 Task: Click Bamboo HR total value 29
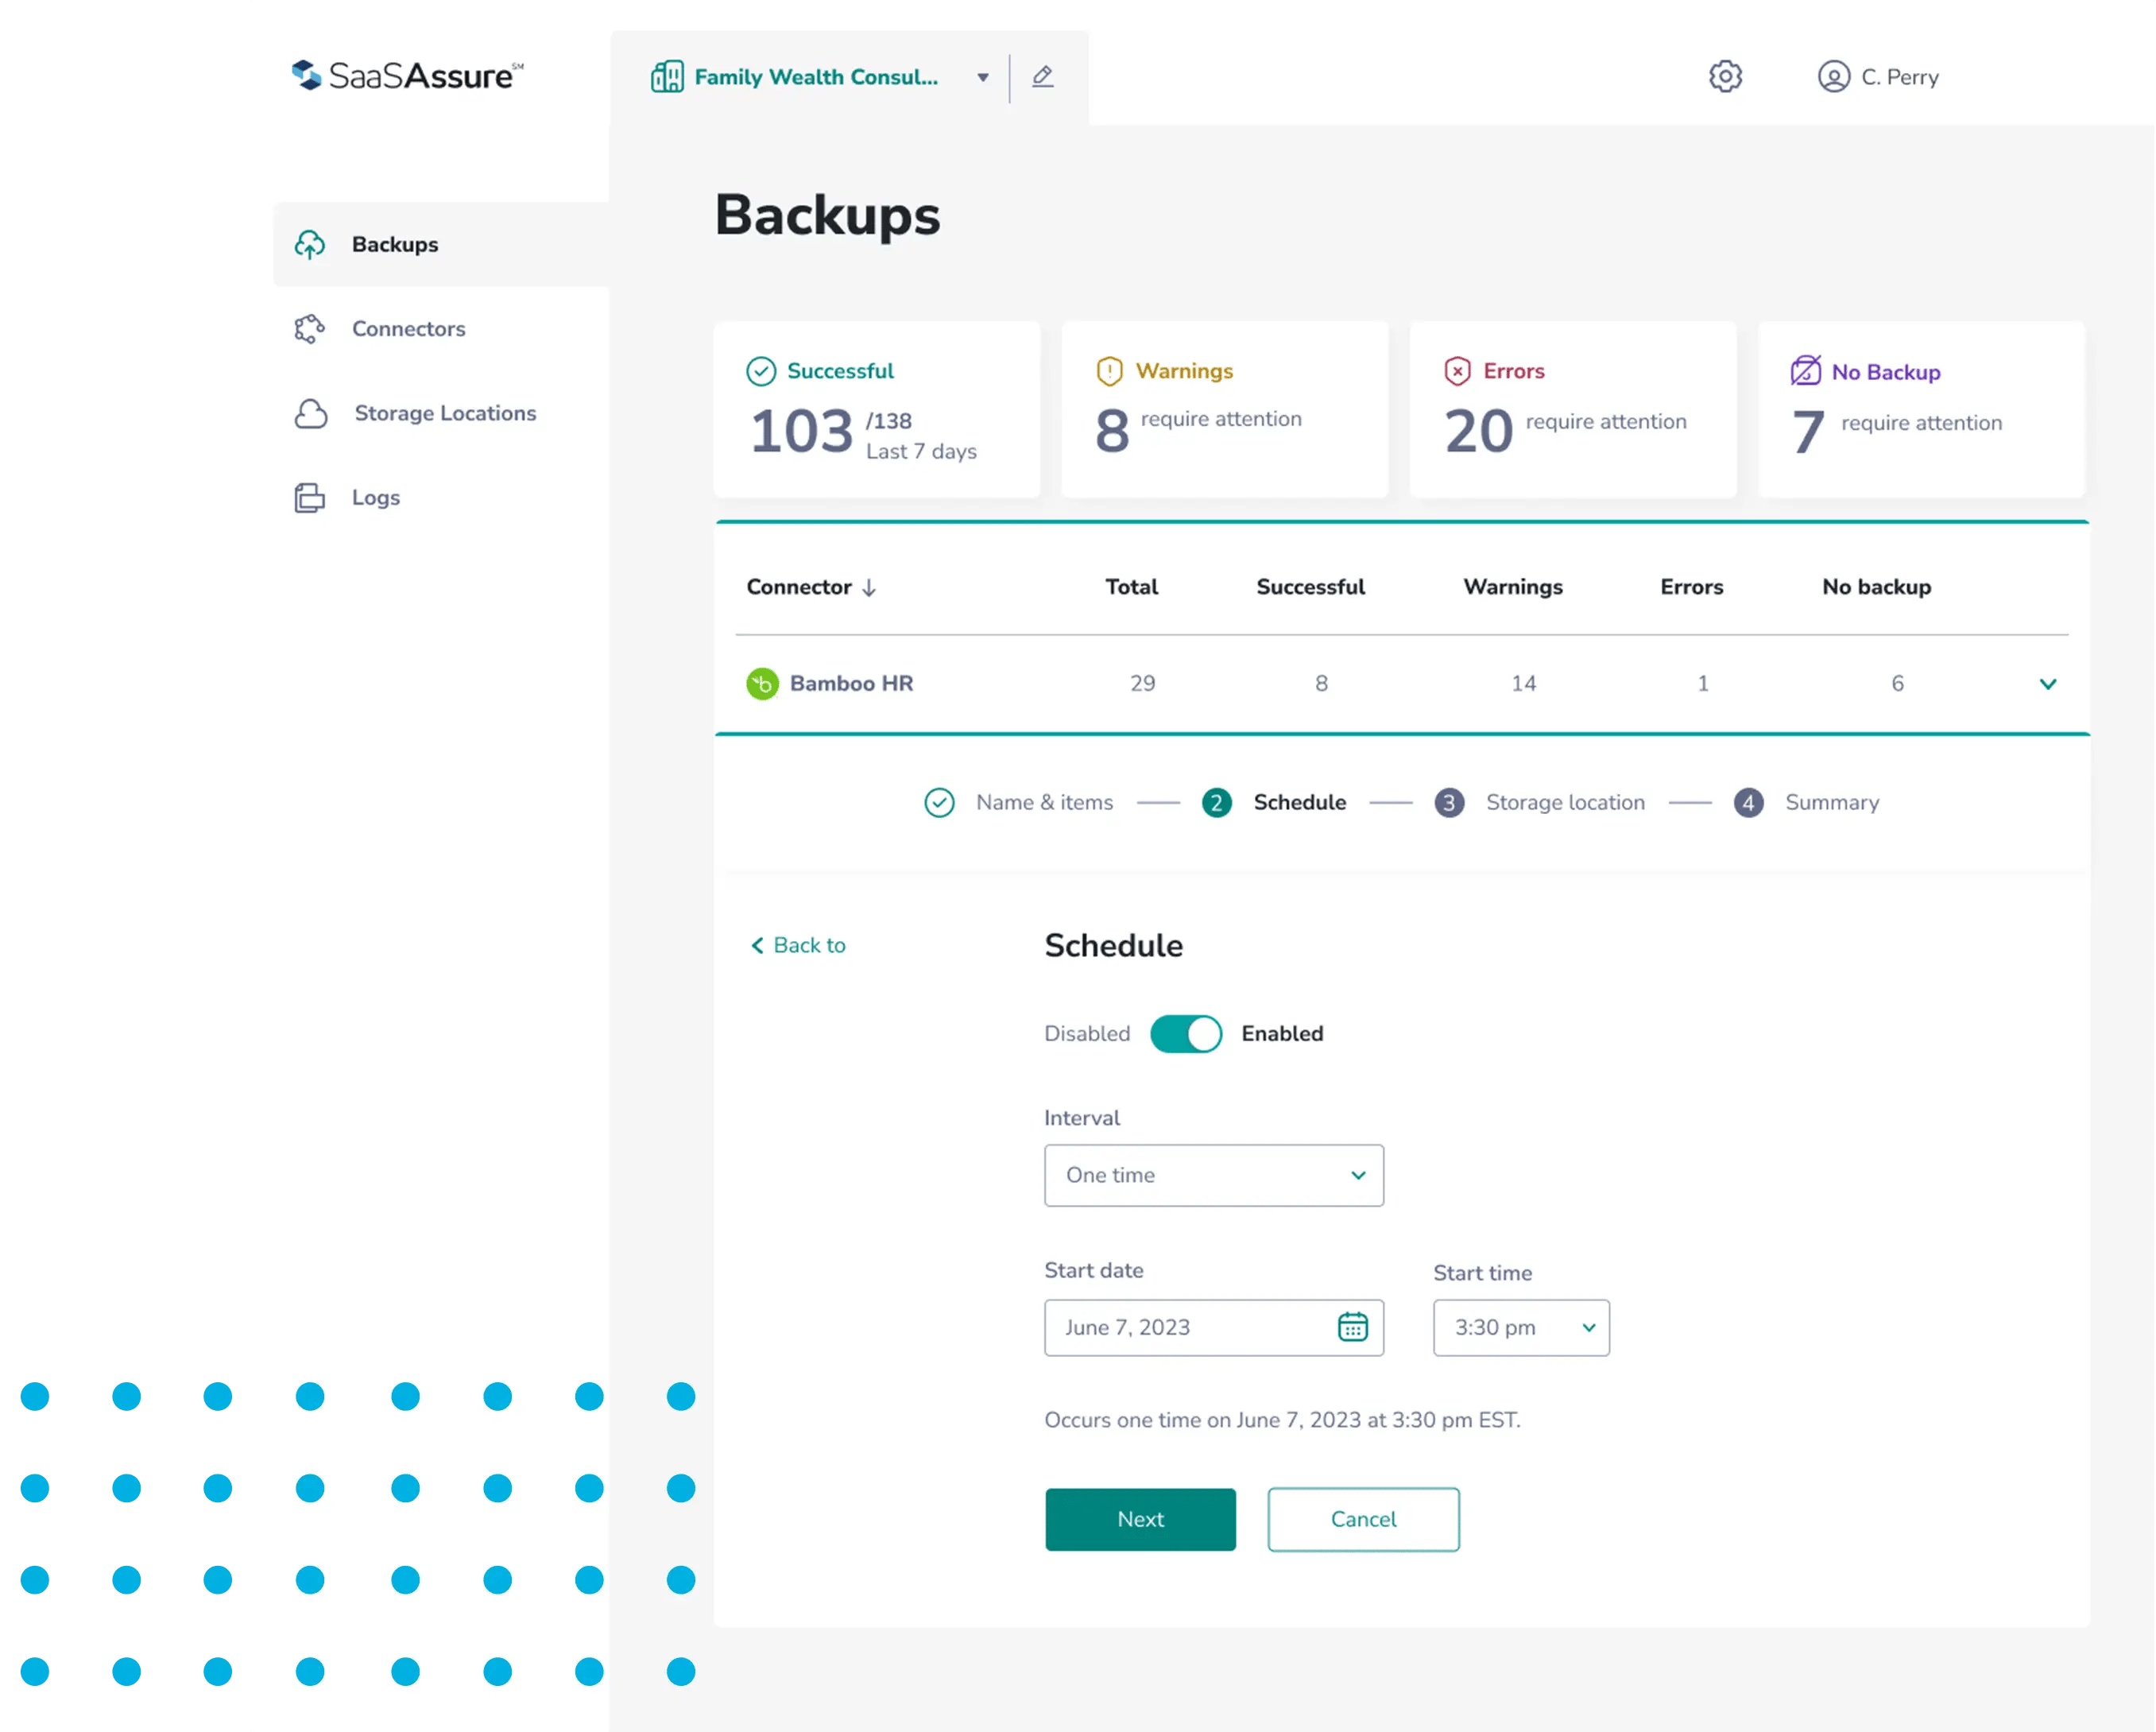[1143, 683]
